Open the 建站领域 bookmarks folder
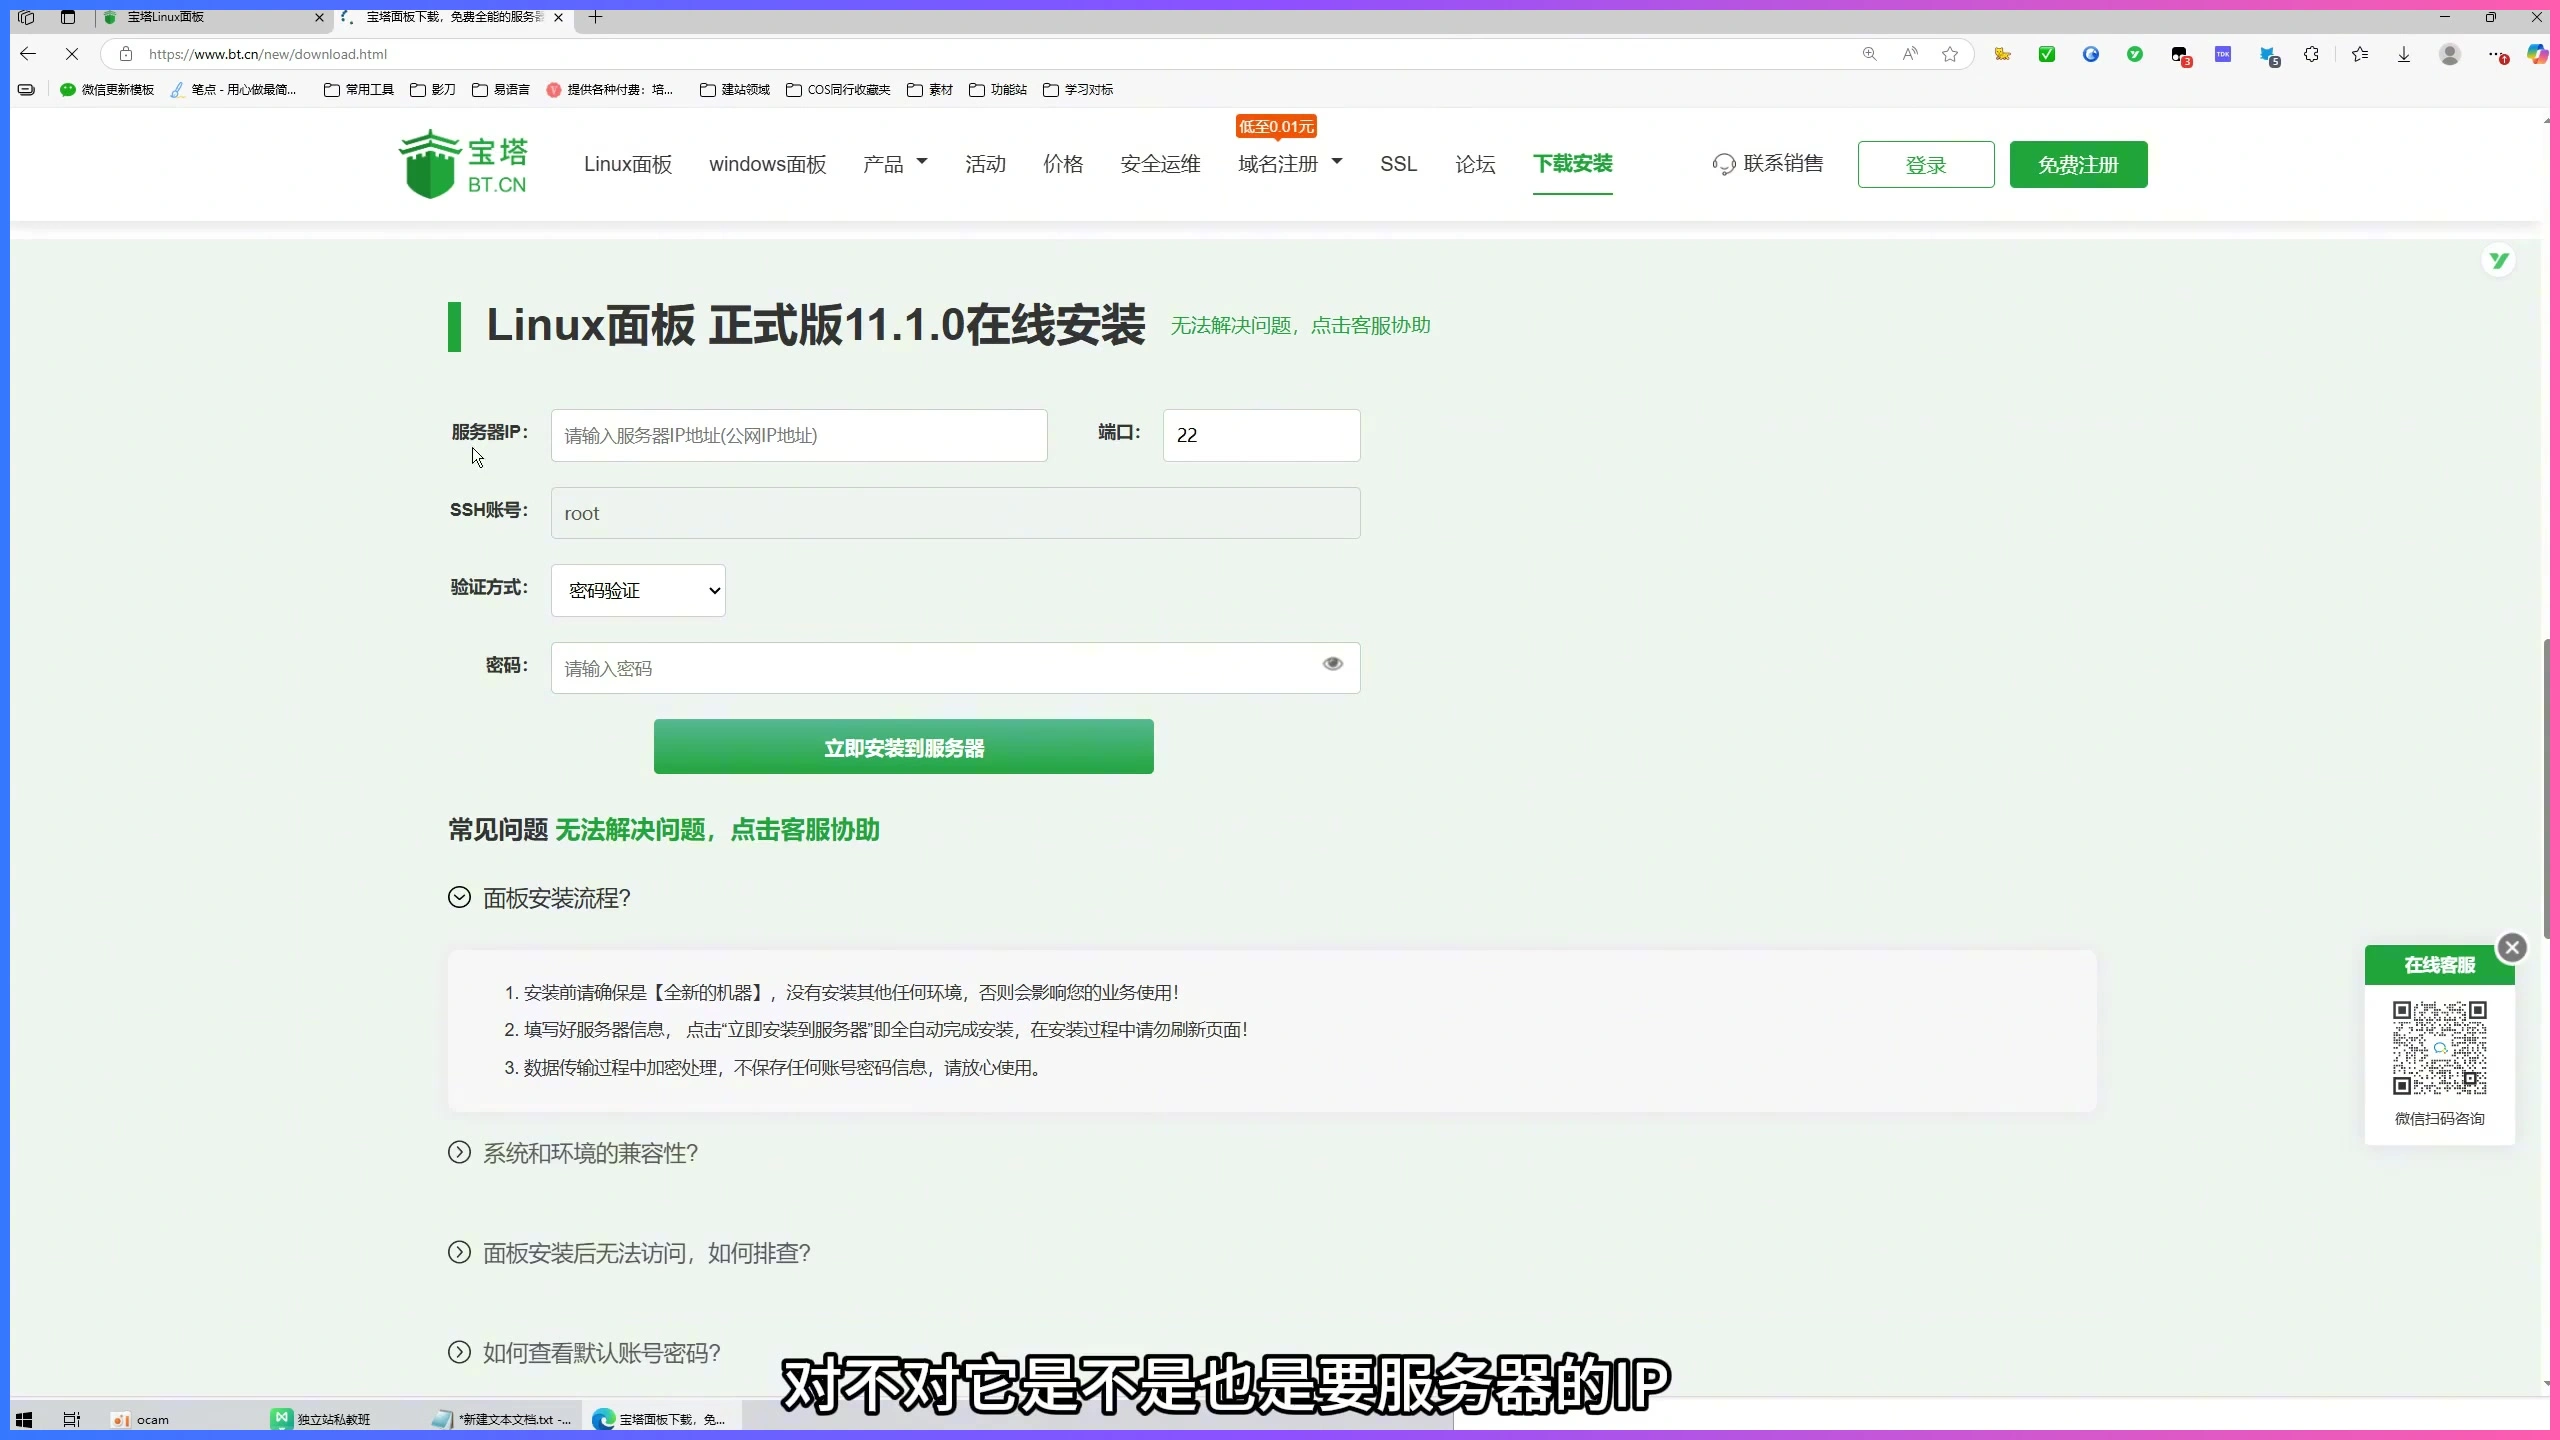This screenshot has width=2560, height=1440. tap(735, 90)
